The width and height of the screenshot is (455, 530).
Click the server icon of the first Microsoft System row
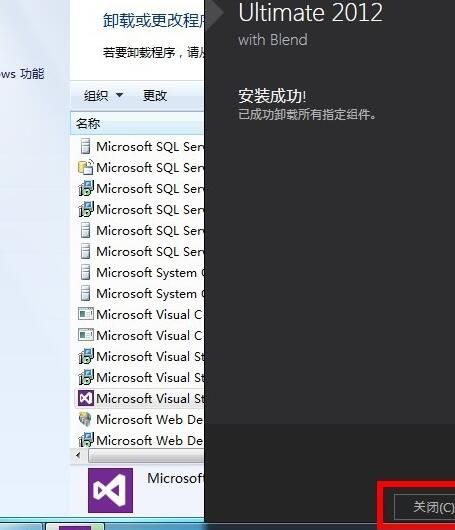[86, 272]
